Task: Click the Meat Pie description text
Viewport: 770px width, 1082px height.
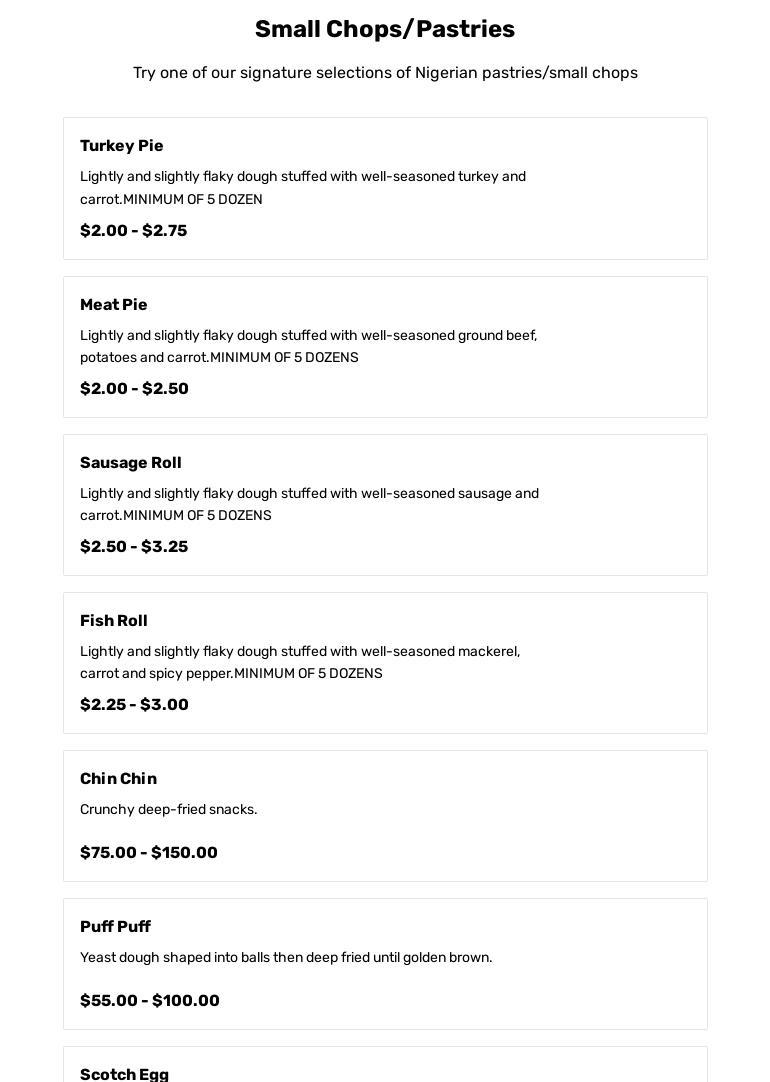Action: pyautogui.click(x=308, y=346)
